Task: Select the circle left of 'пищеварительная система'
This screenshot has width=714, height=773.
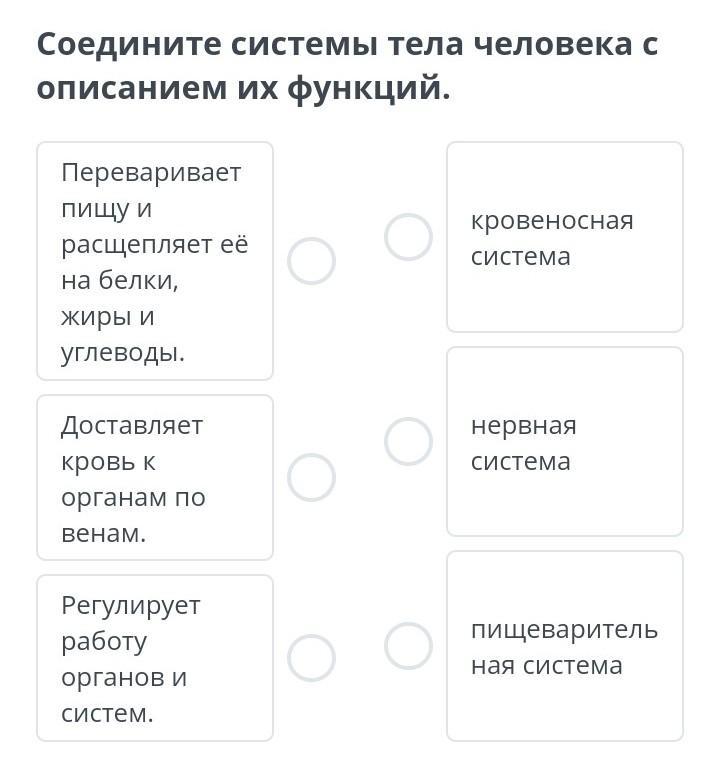Action: coord(408,646)
